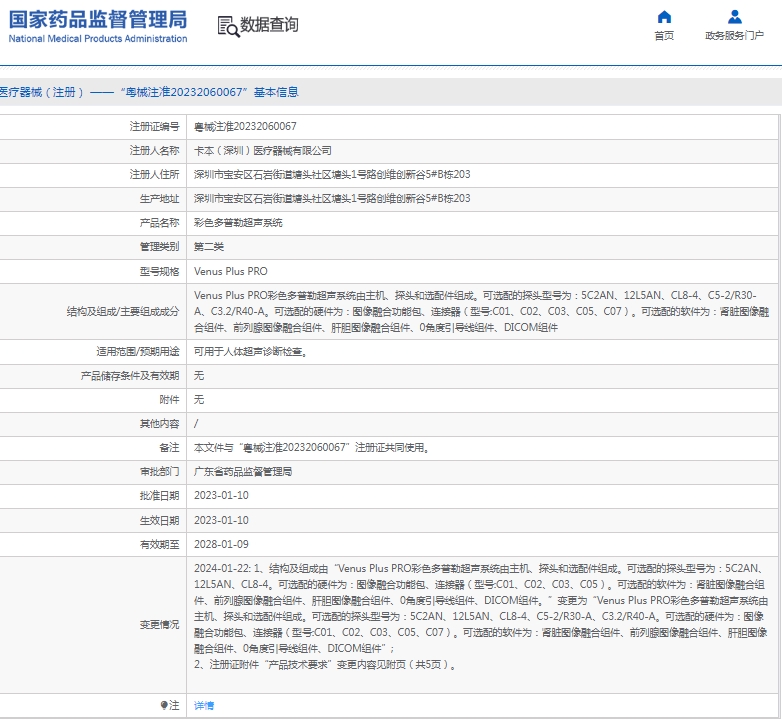Click registration number 粤械注准20232060067 value
Image resolution: width=782 pixels, height=721 pixels.
pyautogui.click(x=244, y=127)
